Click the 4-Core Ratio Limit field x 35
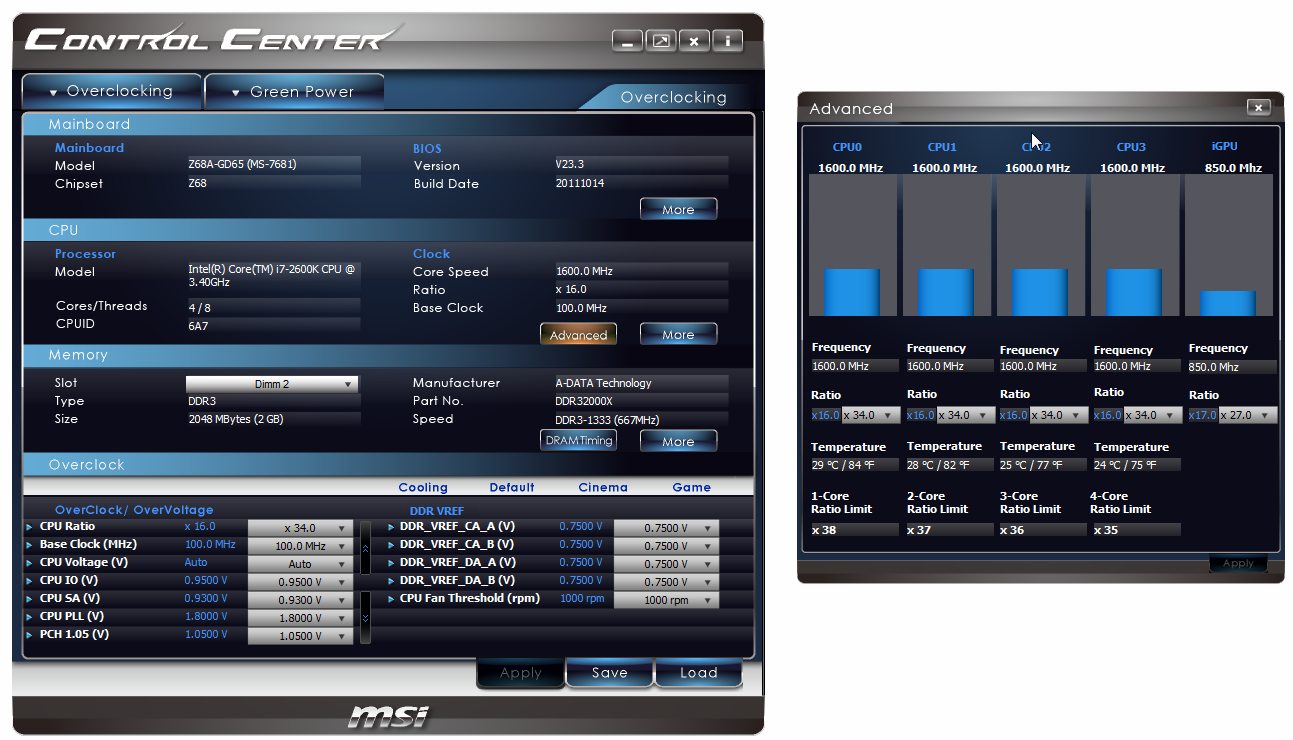The height and width of the screenshot is (740, 1293). click(1135, 530)
